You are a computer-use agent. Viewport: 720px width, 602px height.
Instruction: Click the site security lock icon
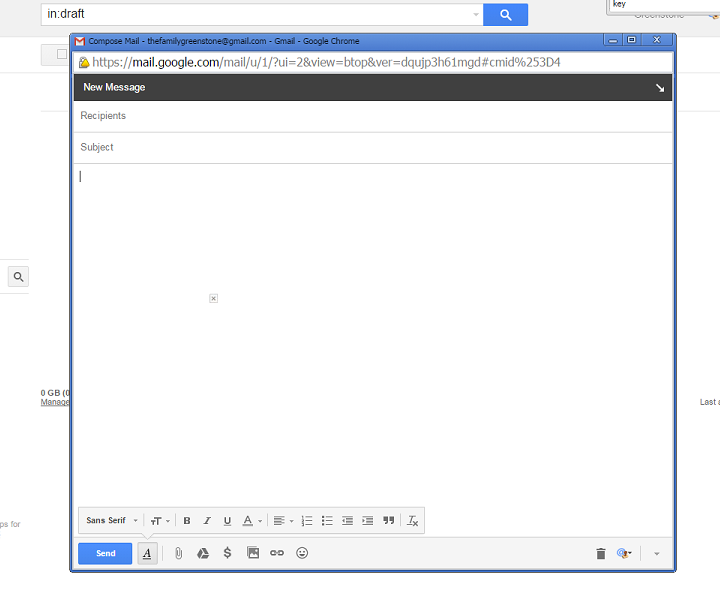(x=84, y=62)
